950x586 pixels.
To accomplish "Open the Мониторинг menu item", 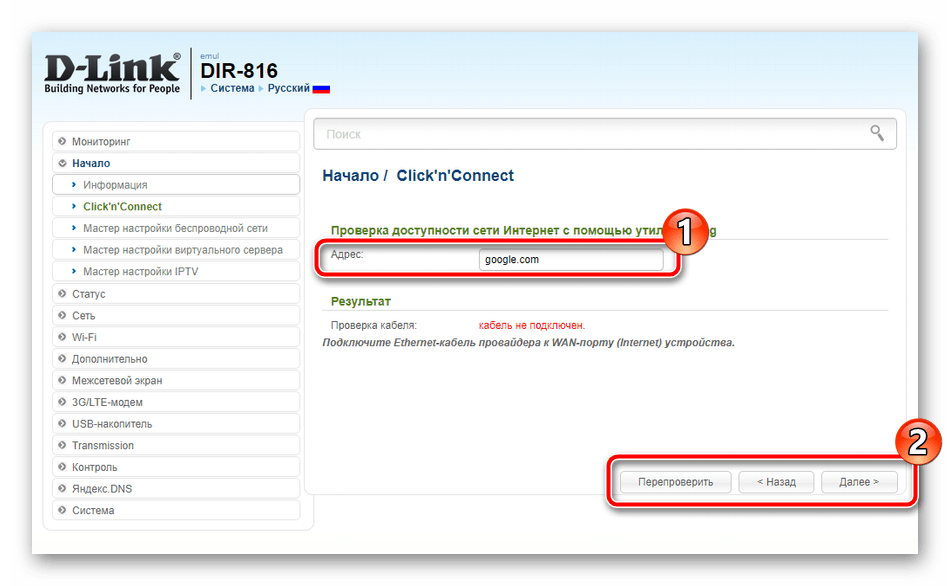I will 176,141.
